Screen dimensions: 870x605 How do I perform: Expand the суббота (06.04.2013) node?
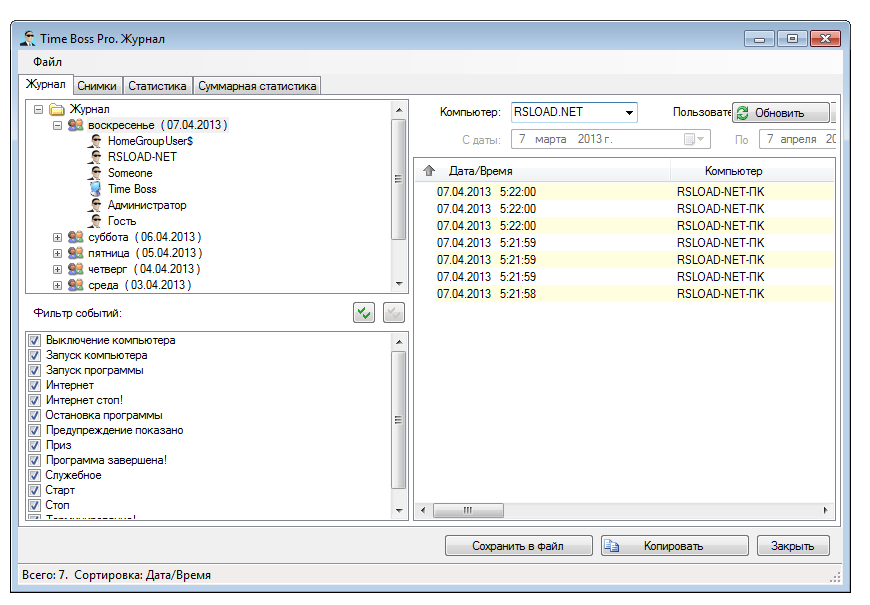tap(57, 236)
